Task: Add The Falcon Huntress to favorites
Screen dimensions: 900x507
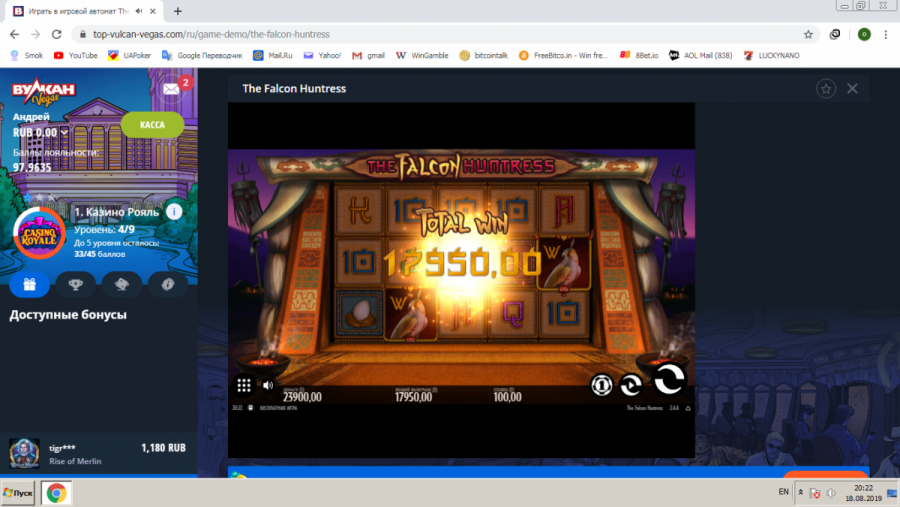Action: (826, 89)
